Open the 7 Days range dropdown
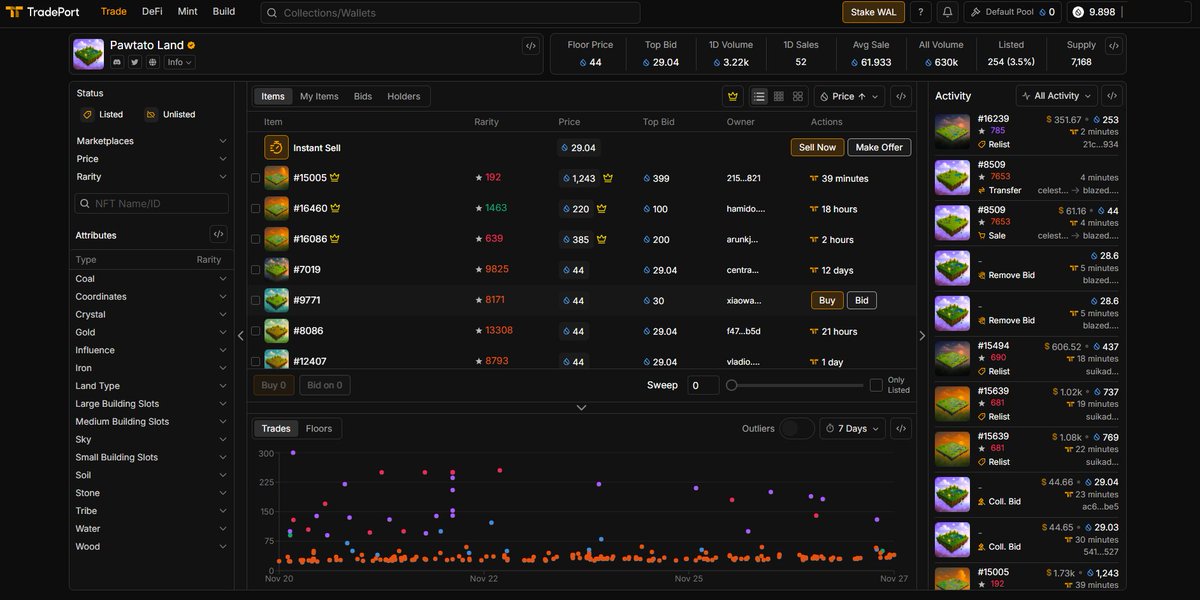 (x=853, y=428)
